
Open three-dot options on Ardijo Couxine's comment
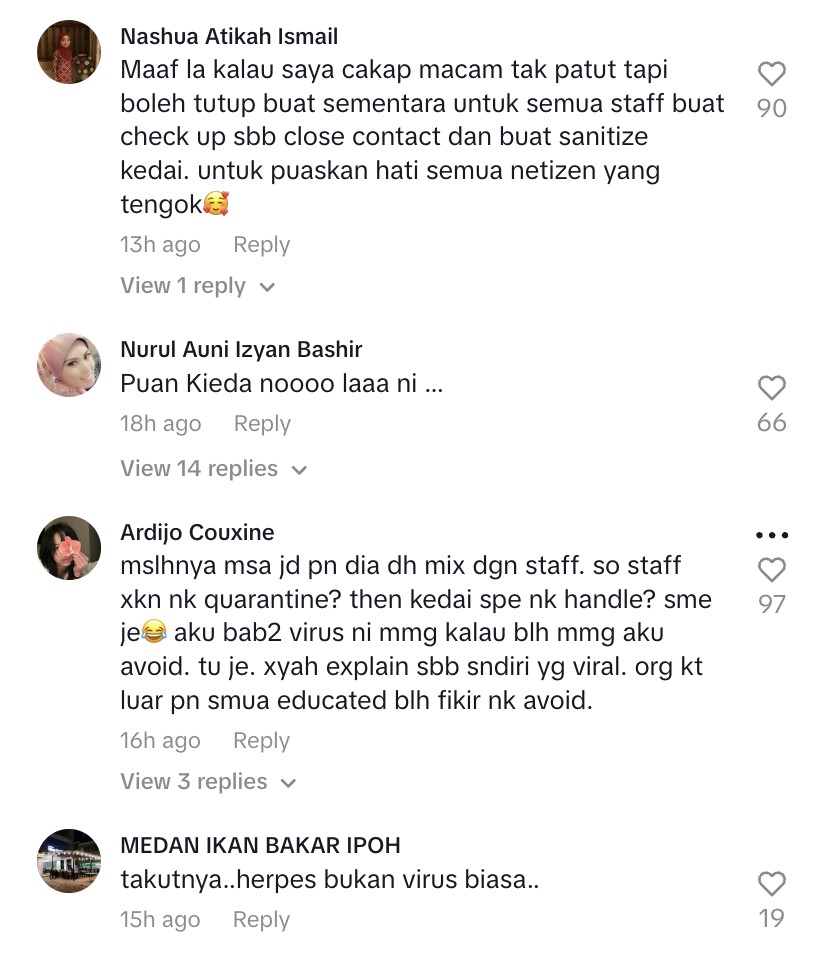coord(772,535)
